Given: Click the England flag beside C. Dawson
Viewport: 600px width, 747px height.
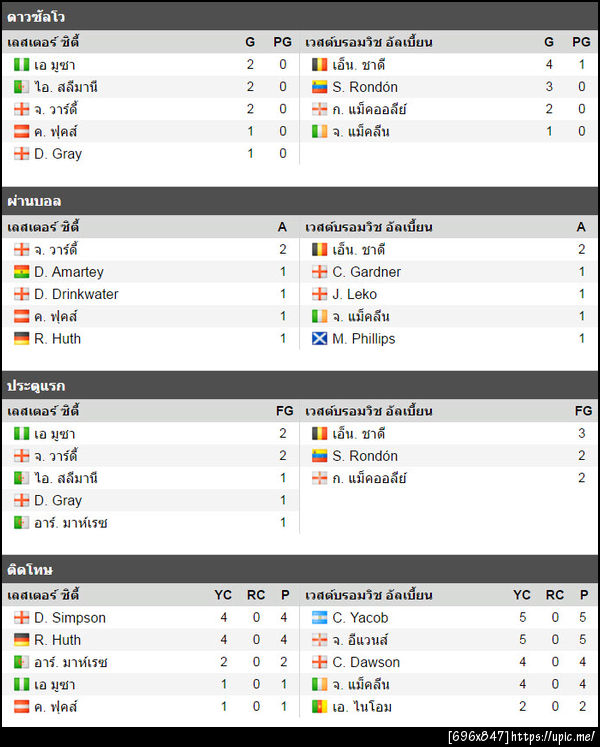Looking at the screenshot, I should 320,662.
